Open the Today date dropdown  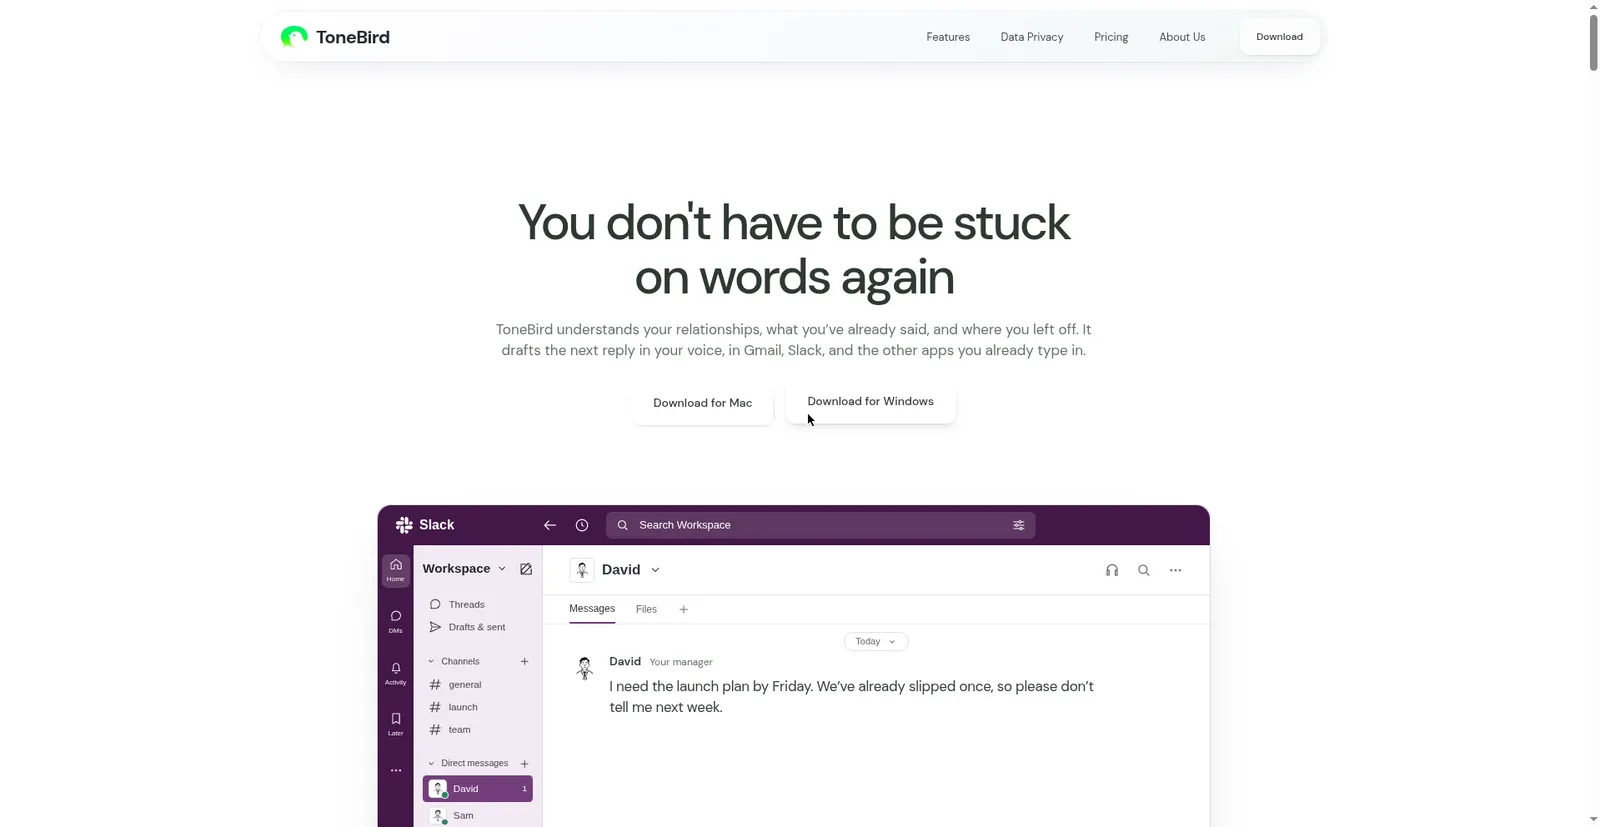[876, 642]
